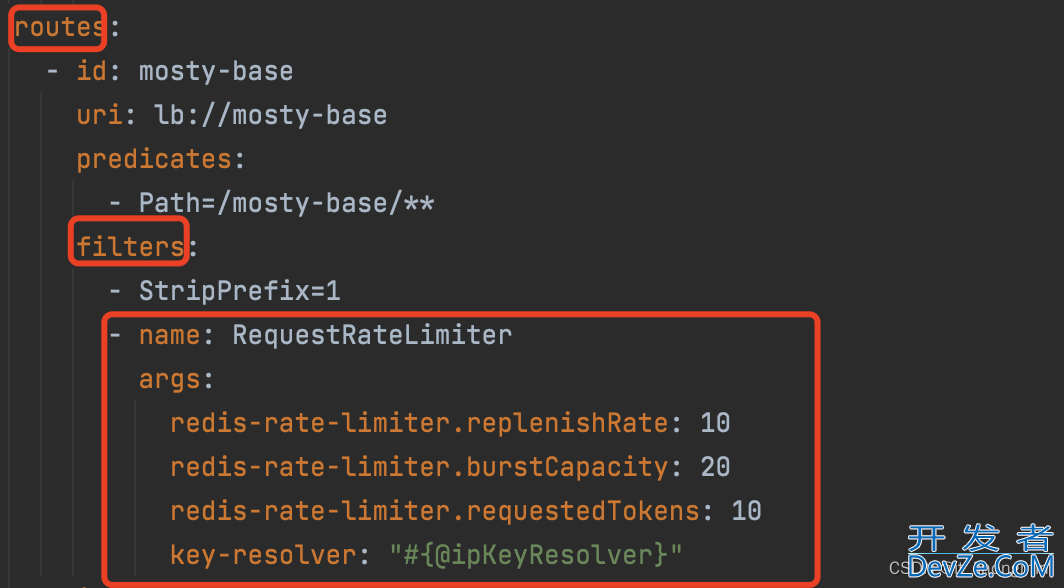Click the name key under filters
Screen dimensions: 1064x588
[170, 336]
